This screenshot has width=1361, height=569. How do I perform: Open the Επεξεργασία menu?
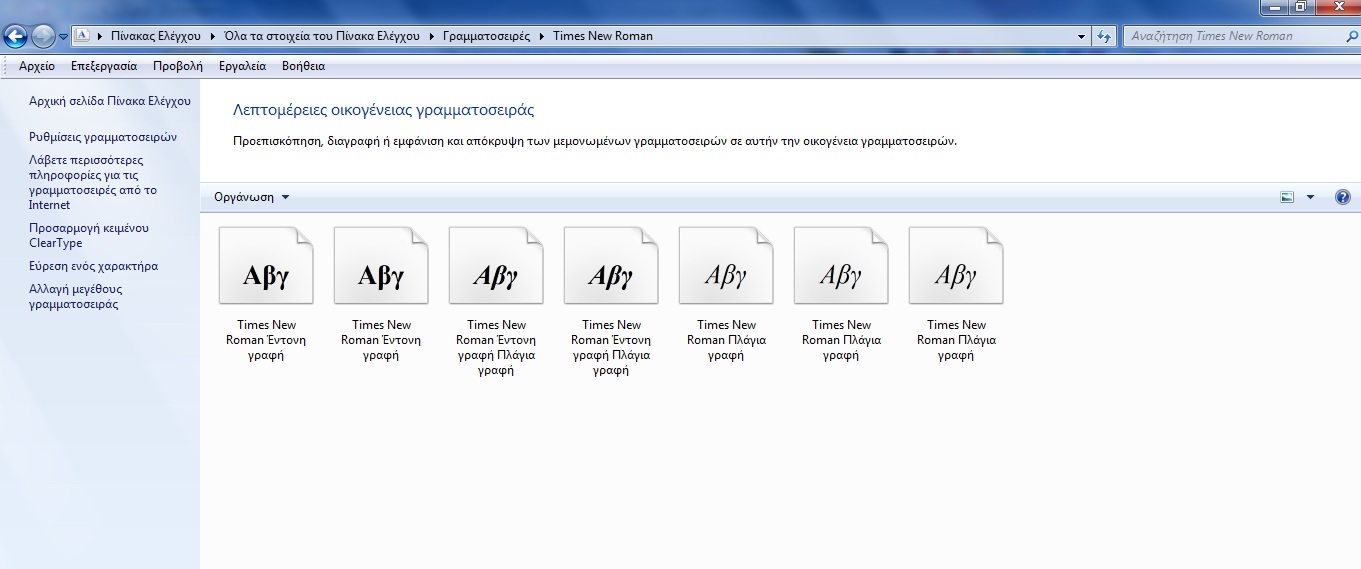104,66
